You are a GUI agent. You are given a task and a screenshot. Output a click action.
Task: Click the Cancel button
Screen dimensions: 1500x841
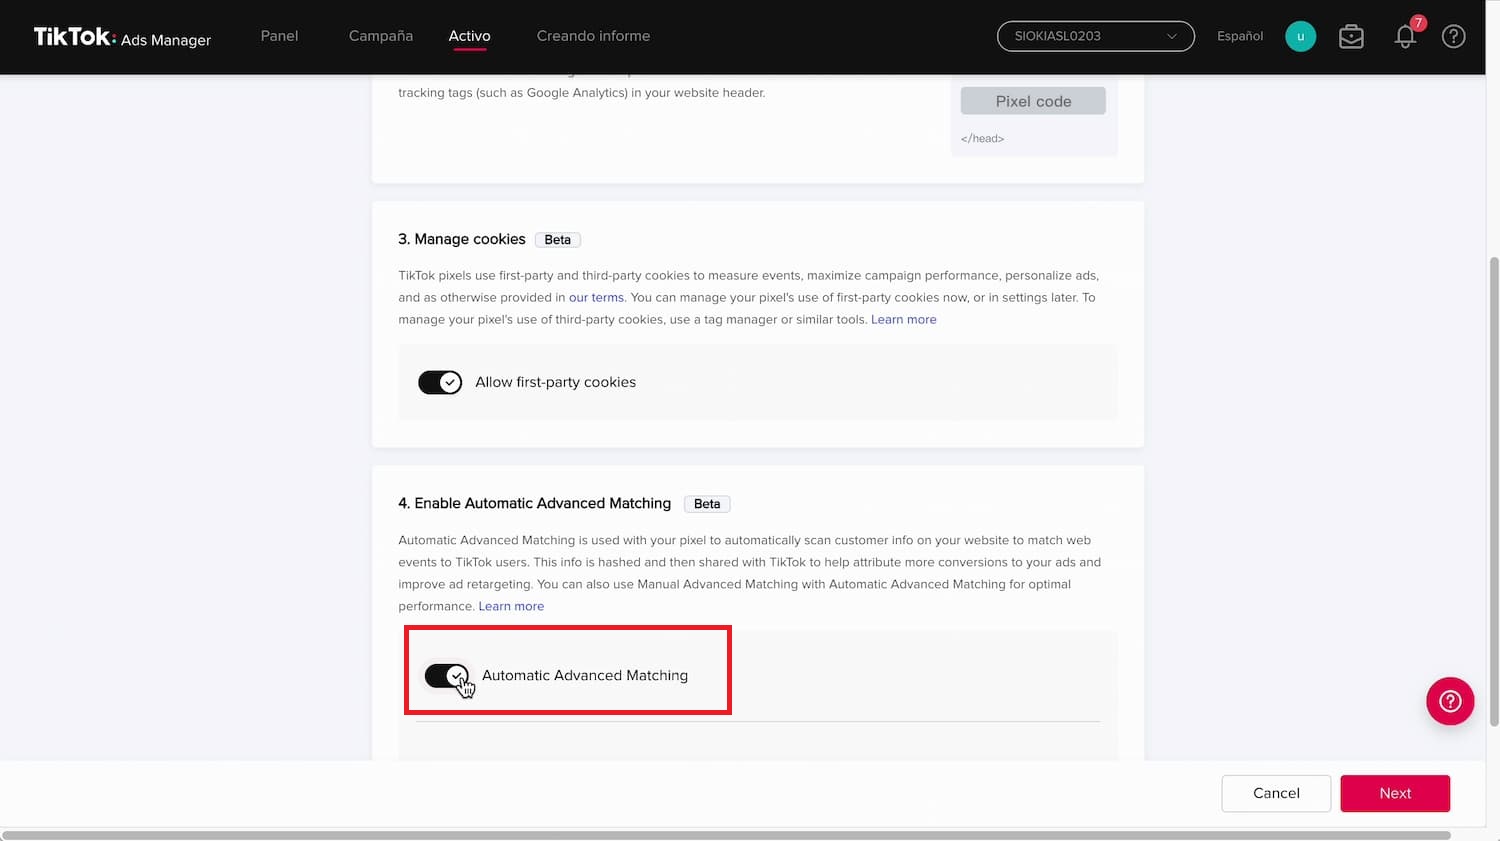point(1276,793)
